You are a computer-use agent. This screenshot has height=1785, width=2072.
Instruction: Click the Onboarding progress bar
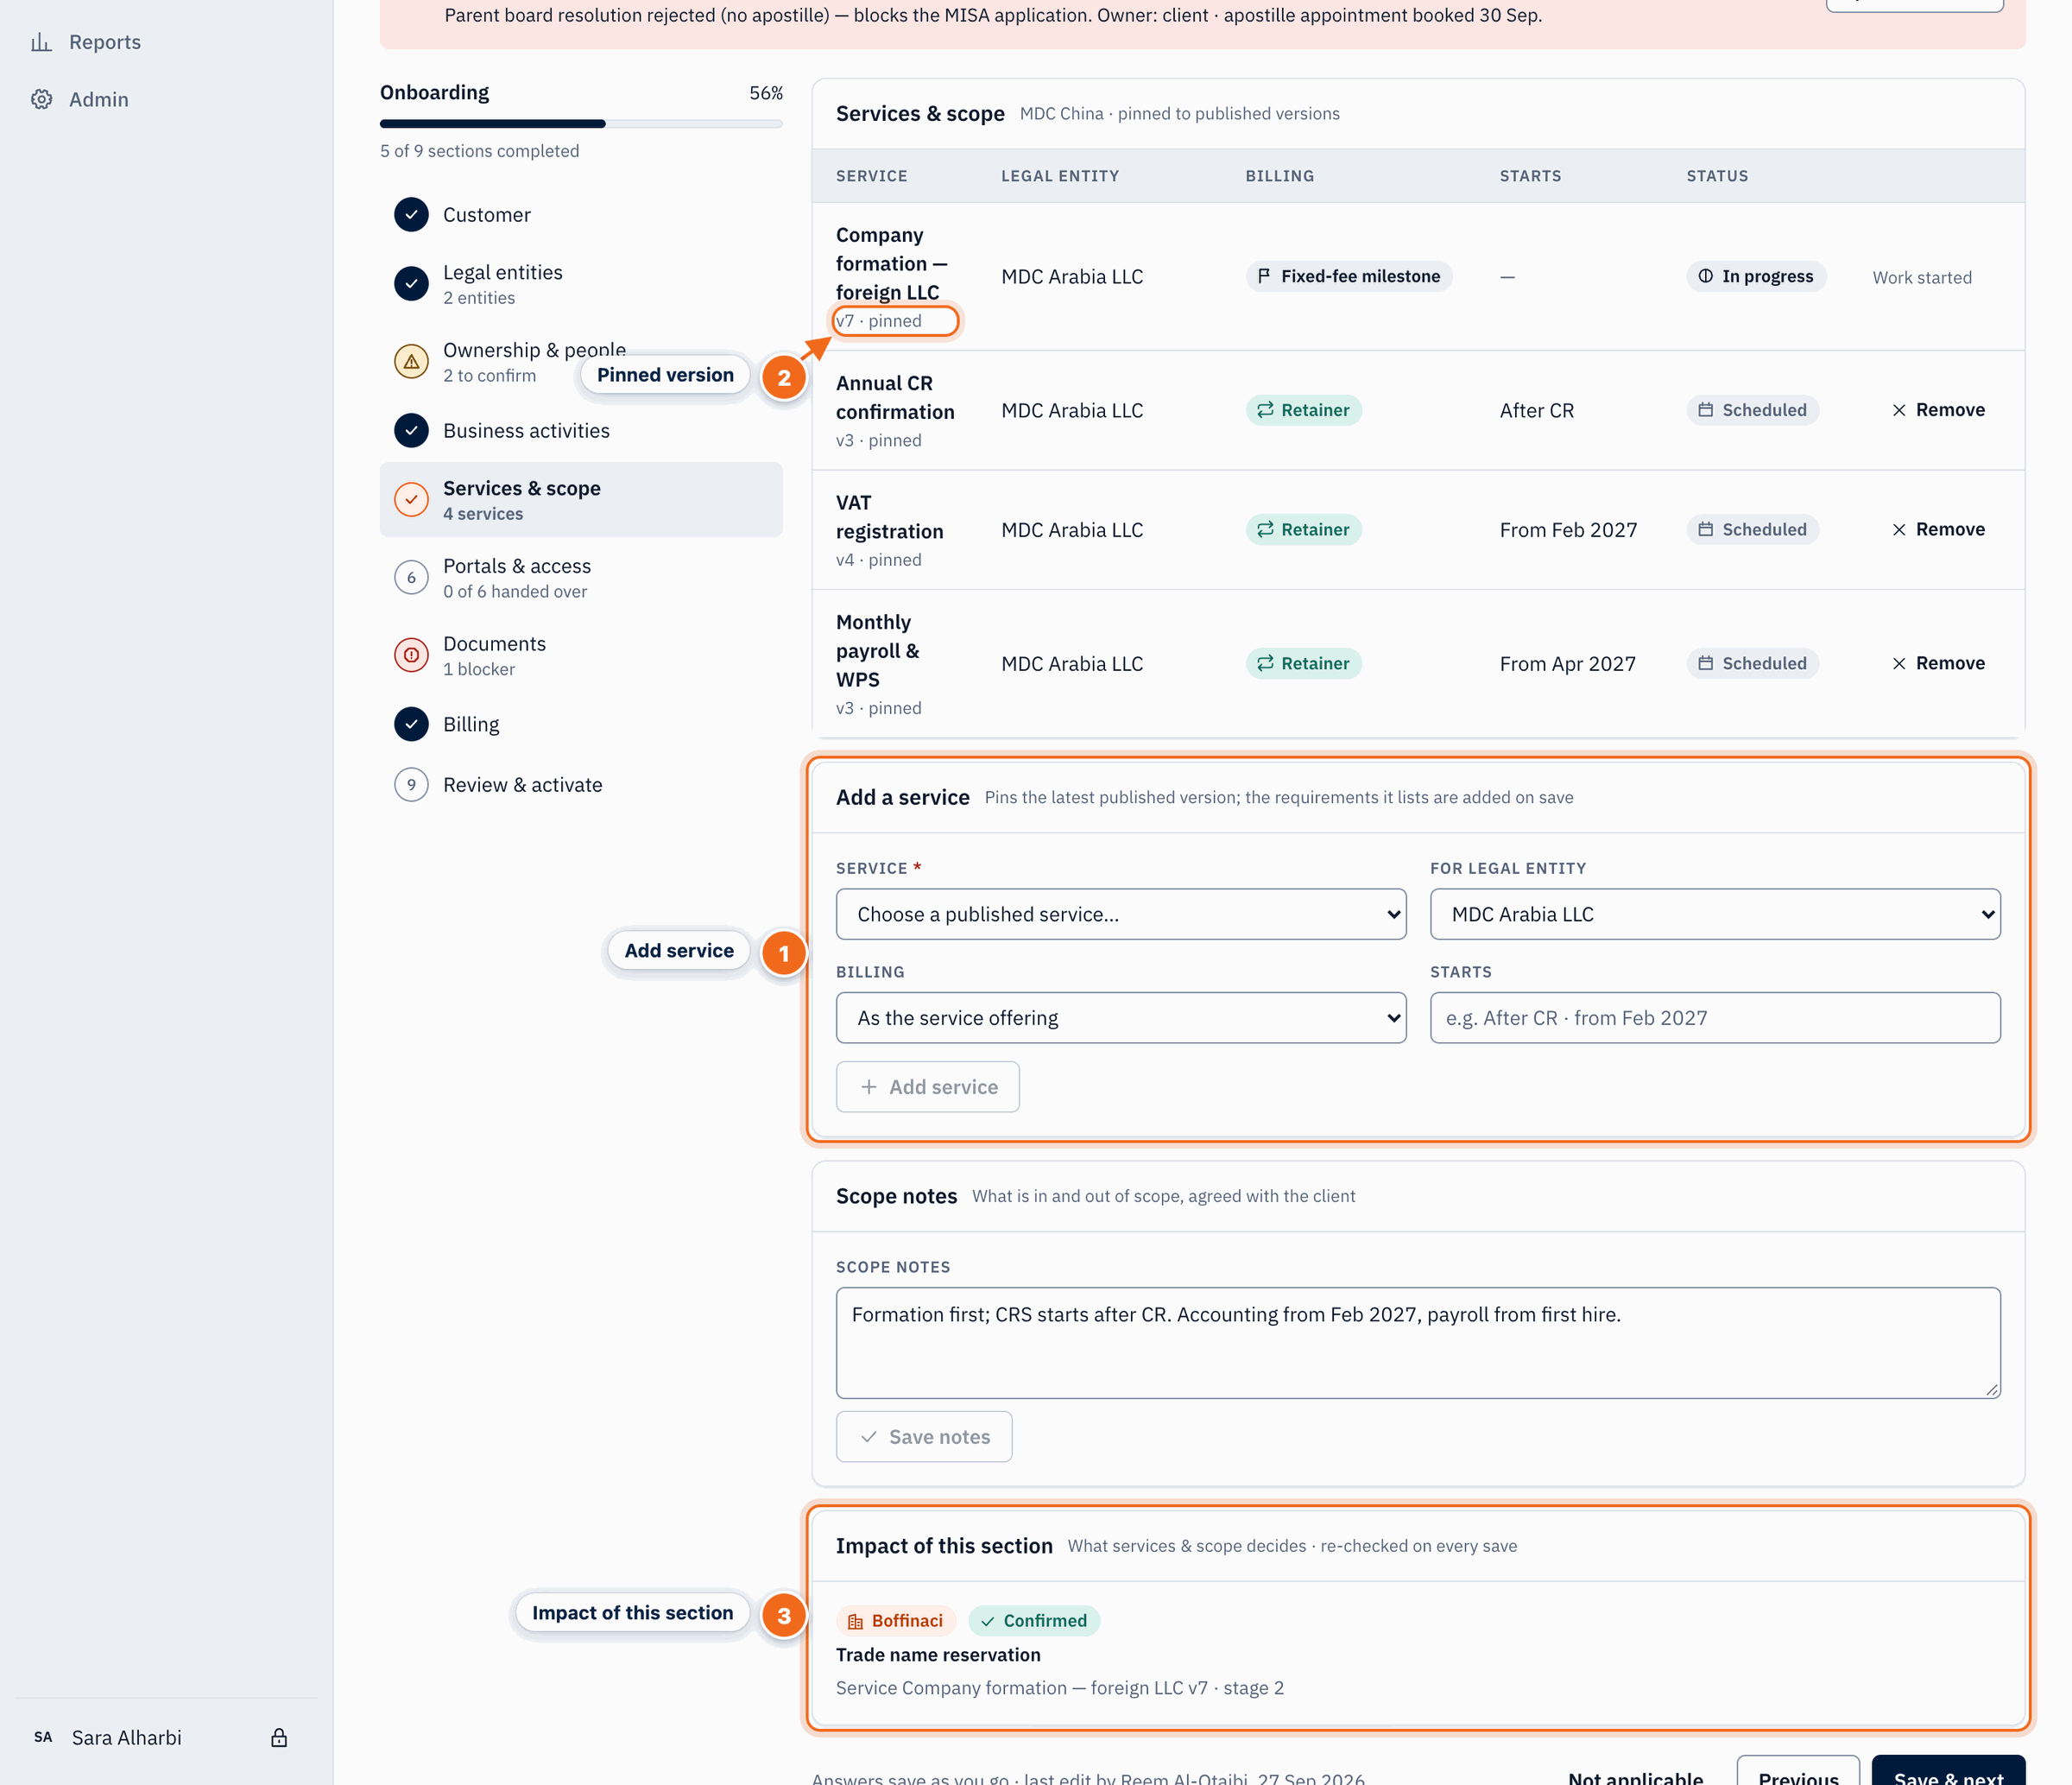click(x=581, y=124)
